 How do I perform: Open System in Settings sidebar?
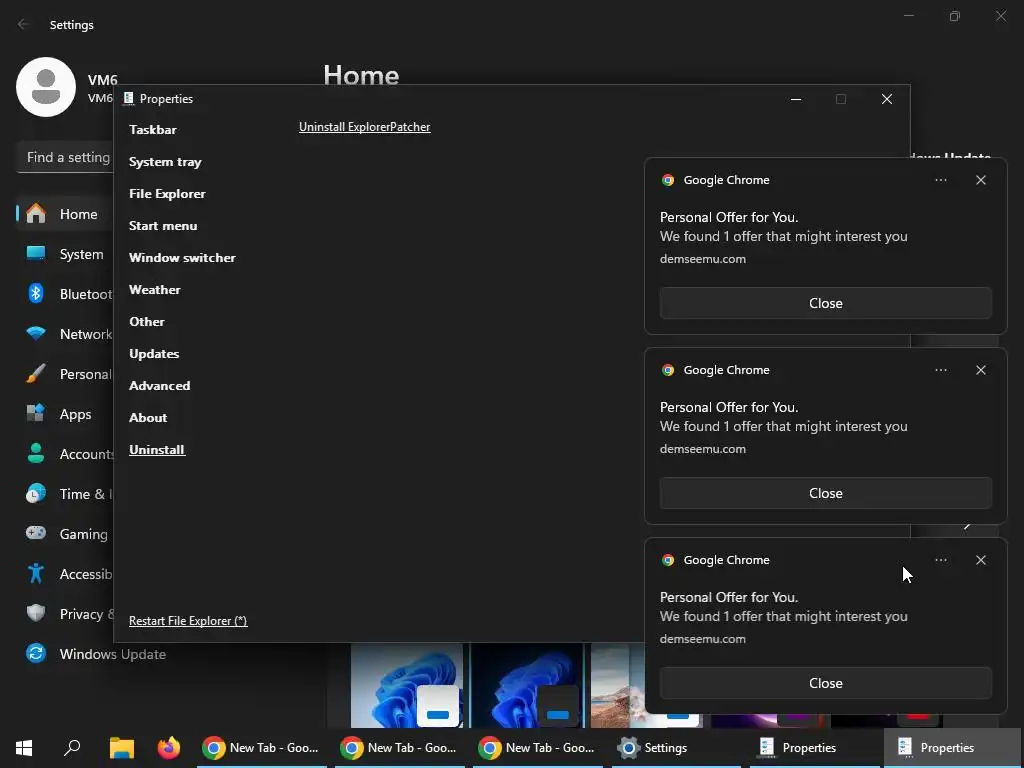65,254
